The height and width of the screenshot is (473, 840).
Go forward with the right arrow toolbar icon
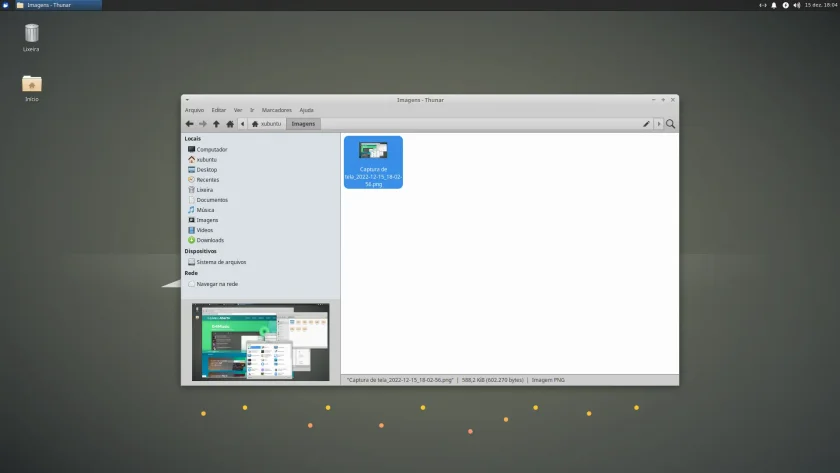tap(202, 124)
